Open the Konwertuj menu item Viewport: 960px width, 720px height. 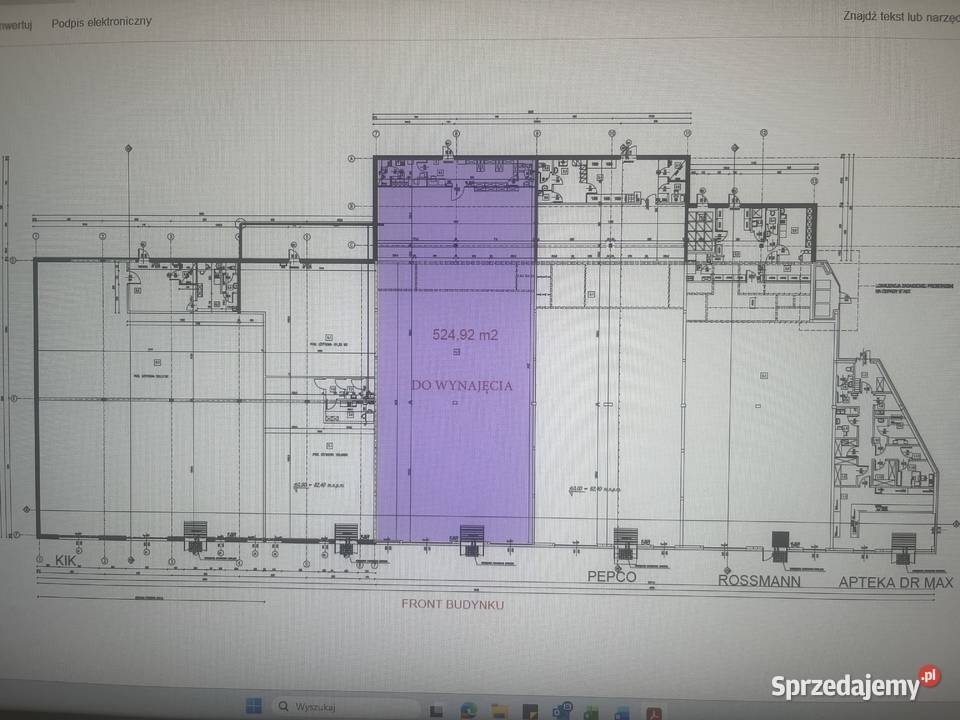click(15, 24)
